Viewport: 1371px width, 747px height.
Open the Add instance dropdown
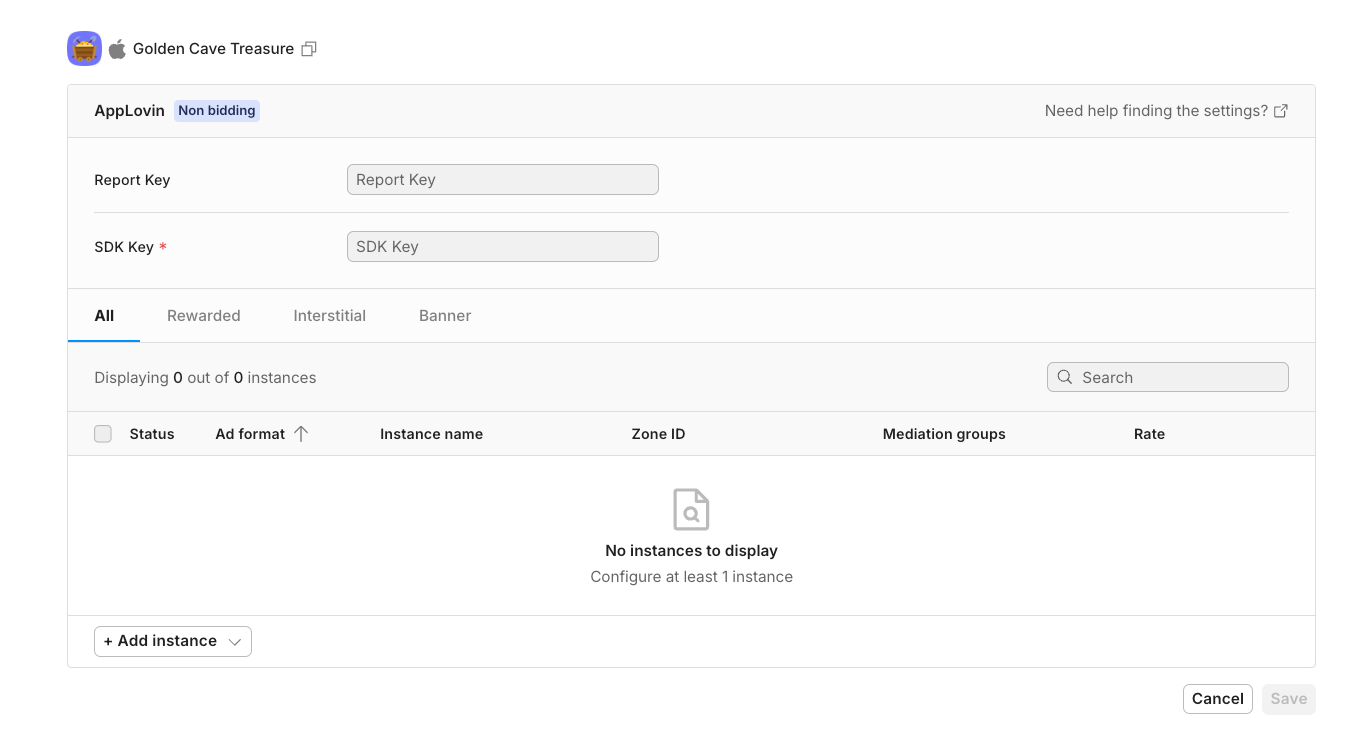(160, 641)
